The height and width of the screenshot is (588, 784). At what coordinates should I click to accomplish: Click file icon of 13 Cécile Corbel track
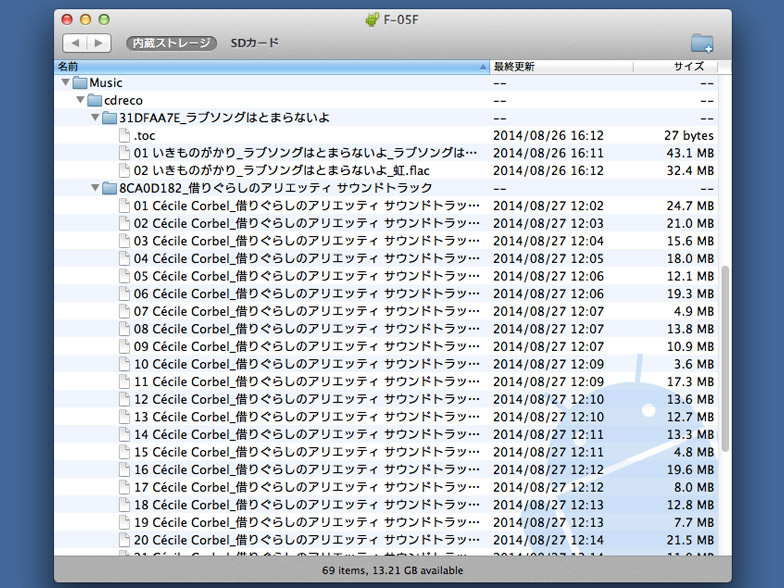pyautogui.click(x=124, y=416)
